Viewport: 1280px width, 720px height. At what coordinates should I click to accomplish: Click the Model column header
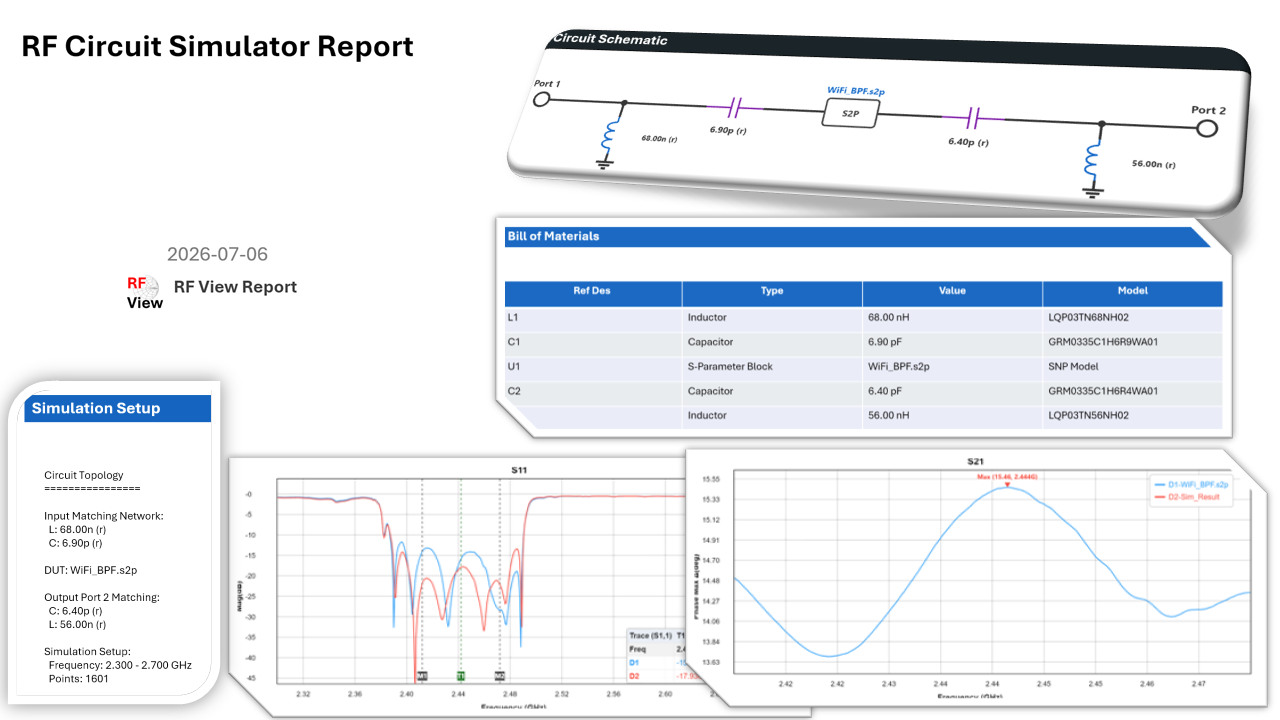pos(1132,293)
